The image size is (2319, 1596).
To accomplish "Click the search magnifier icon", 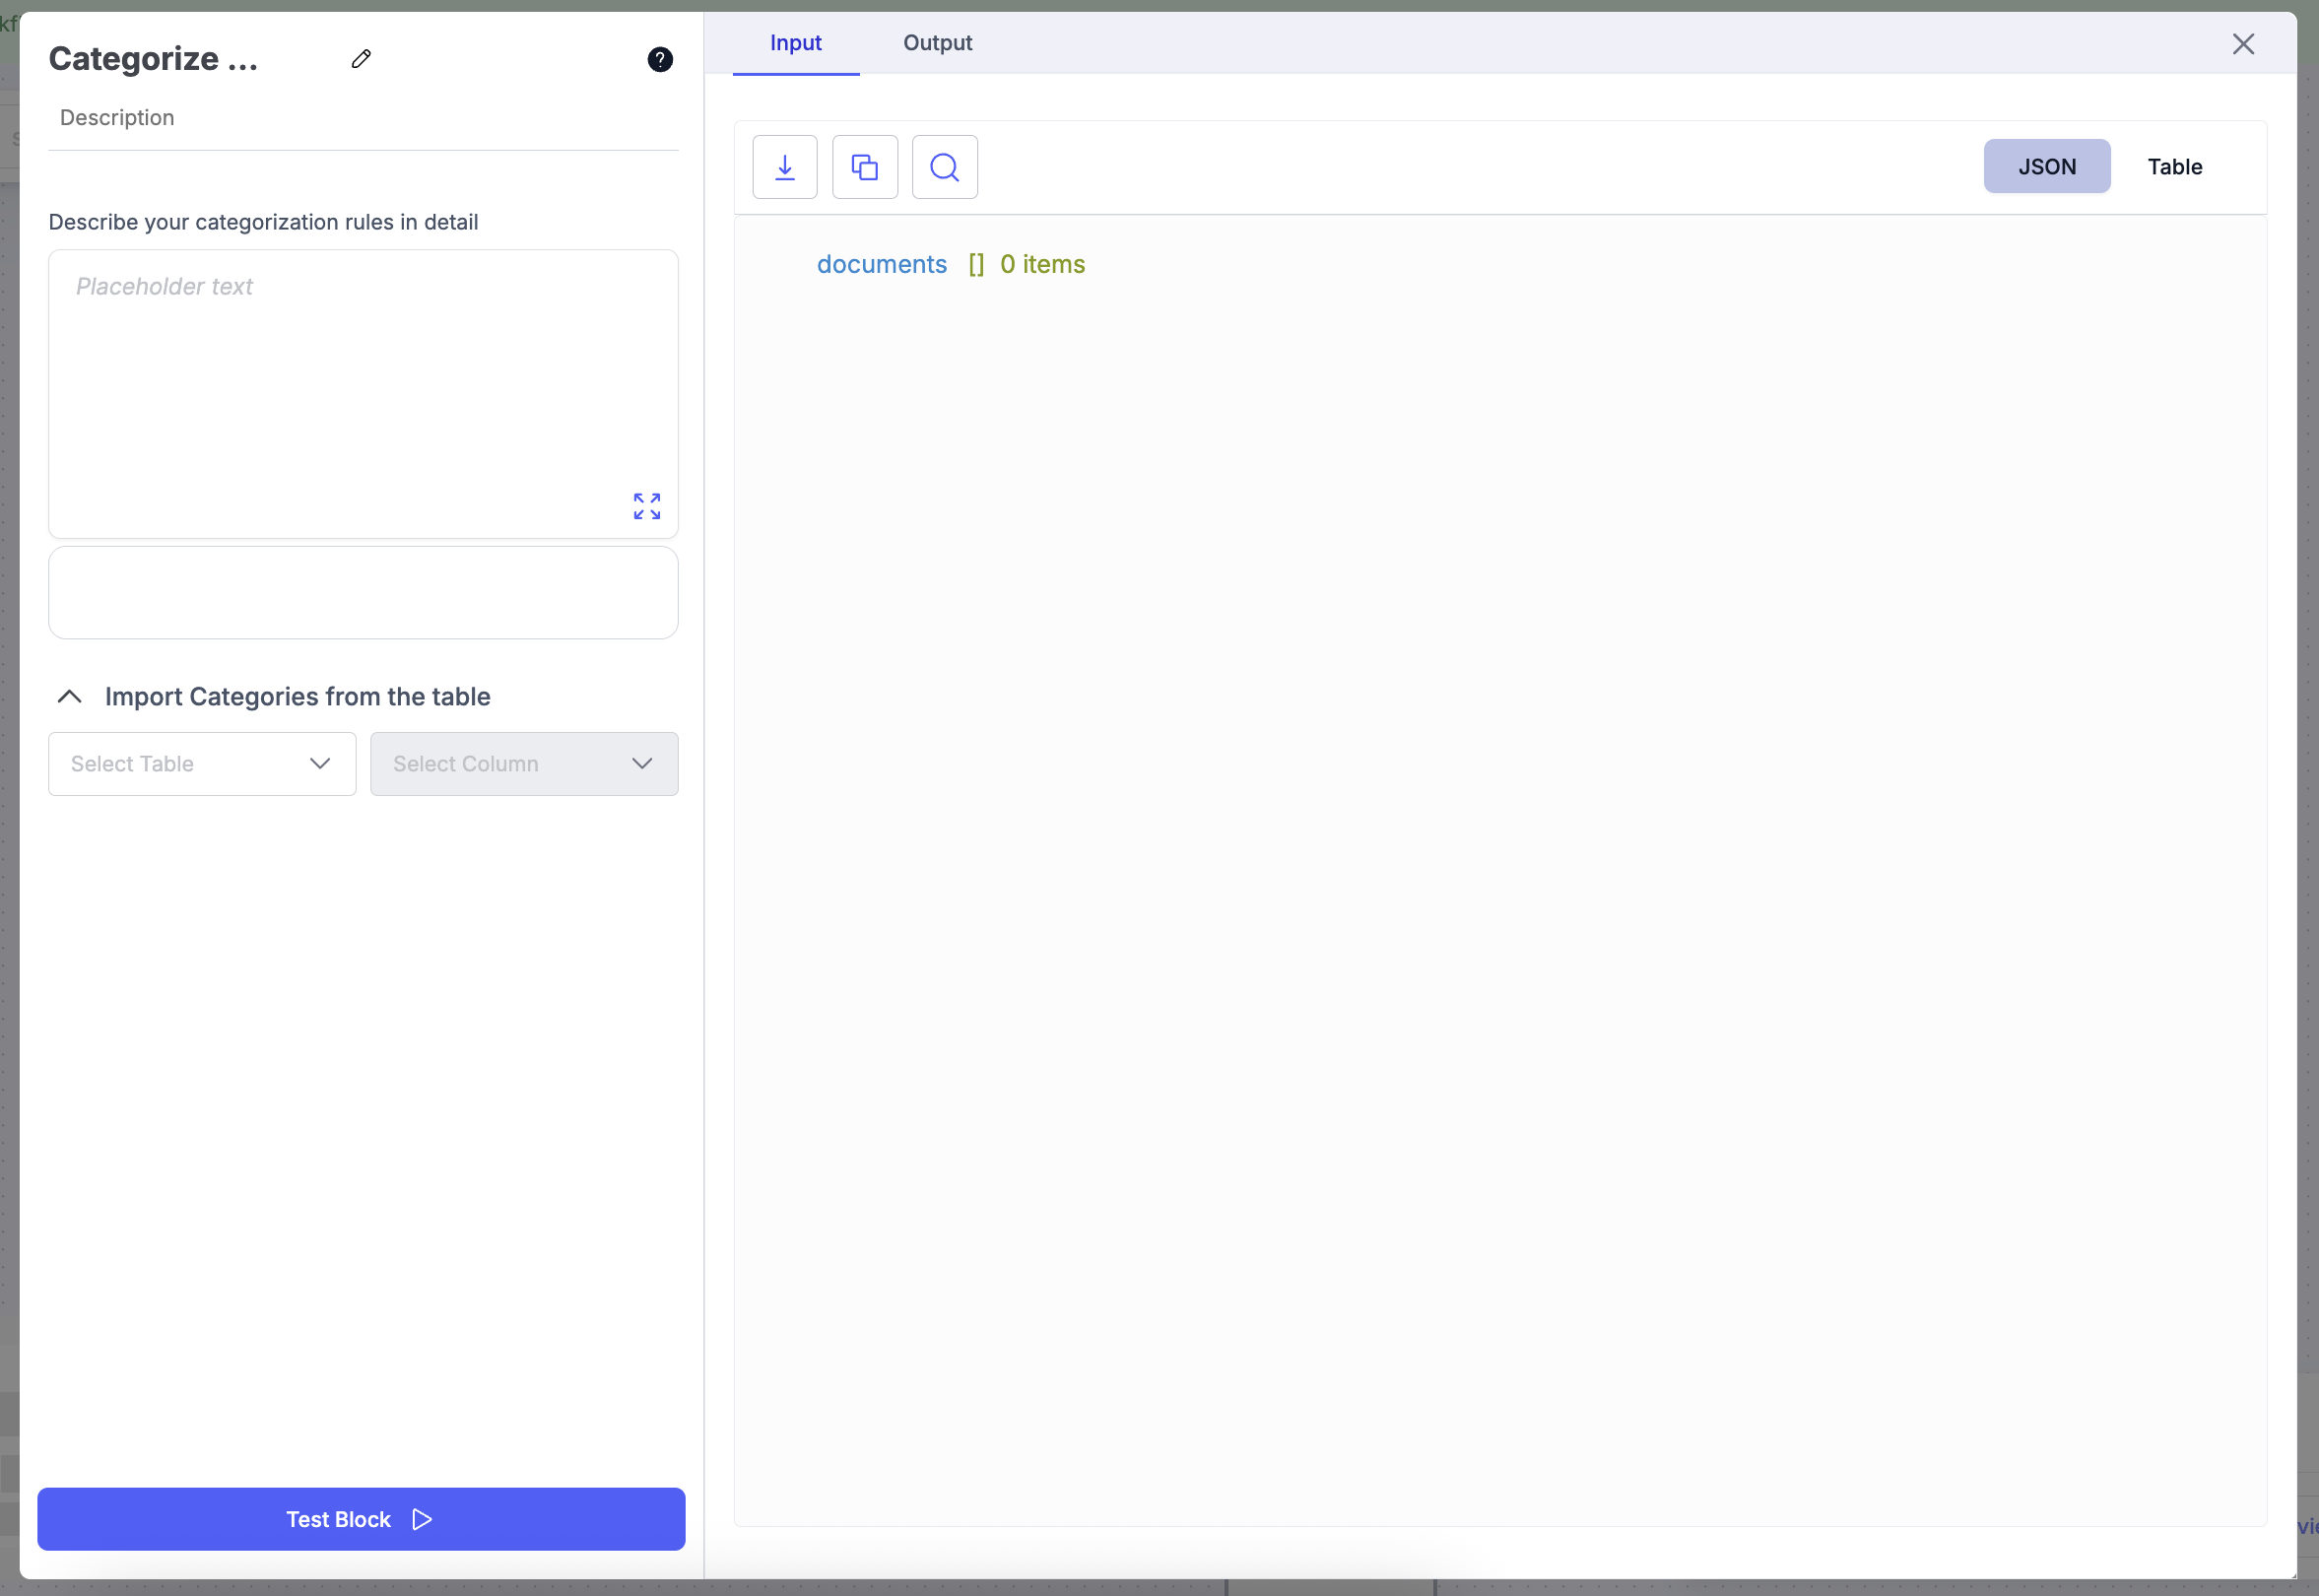I will click(x=945, y=167).
